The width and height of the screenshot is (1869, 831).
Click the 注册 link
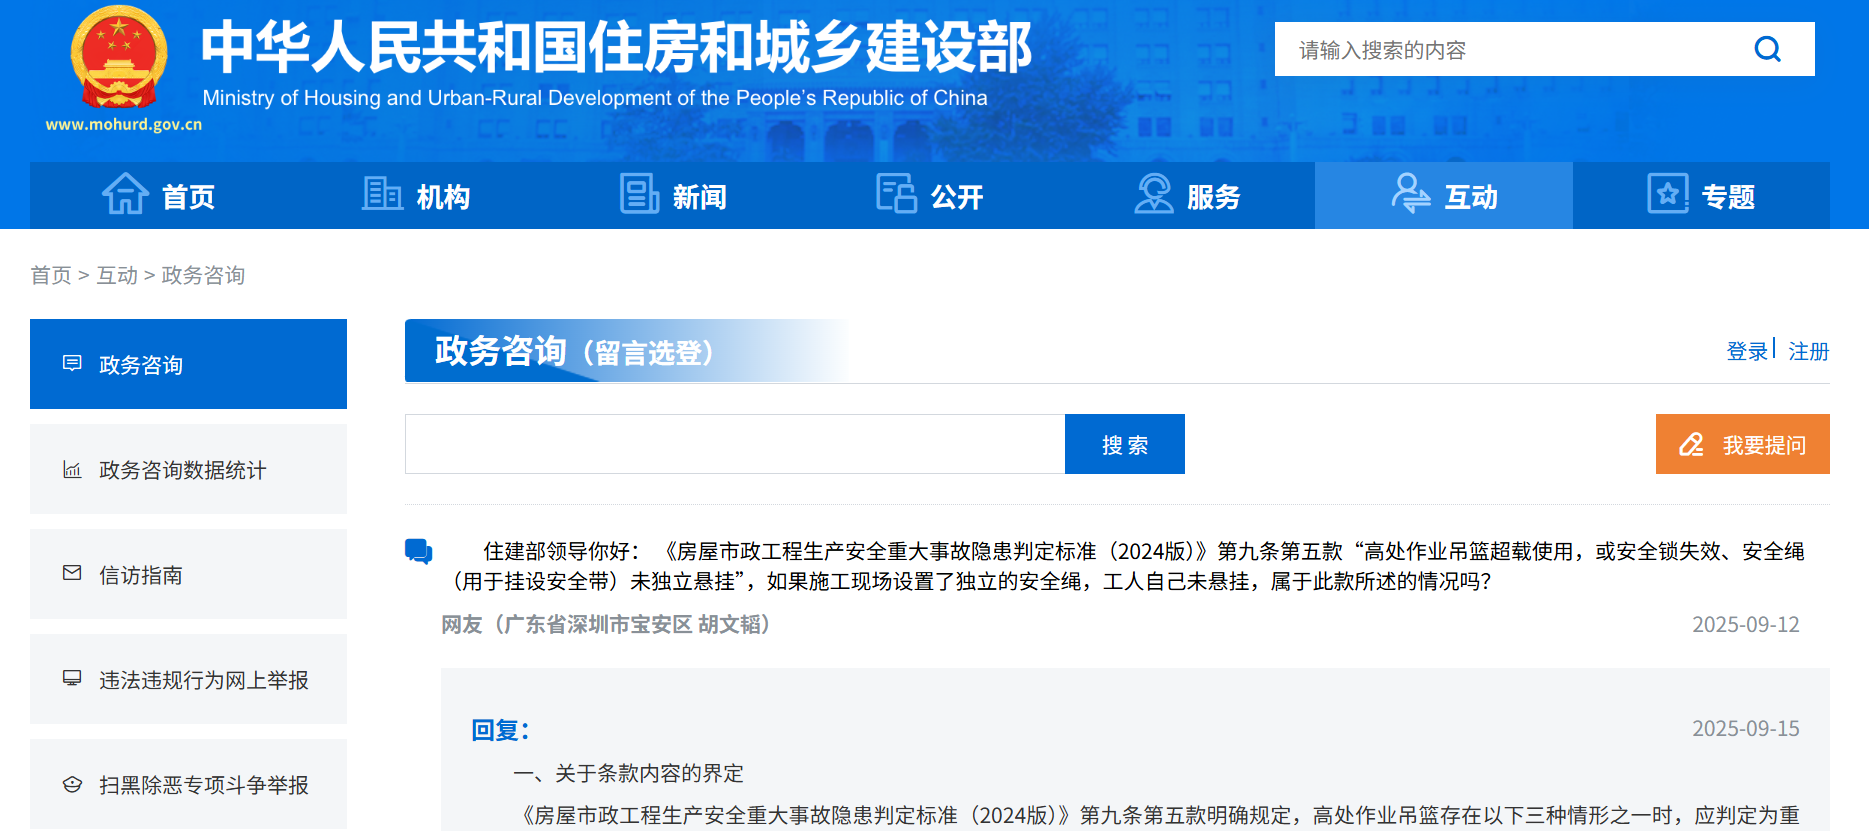(1808, 351)
